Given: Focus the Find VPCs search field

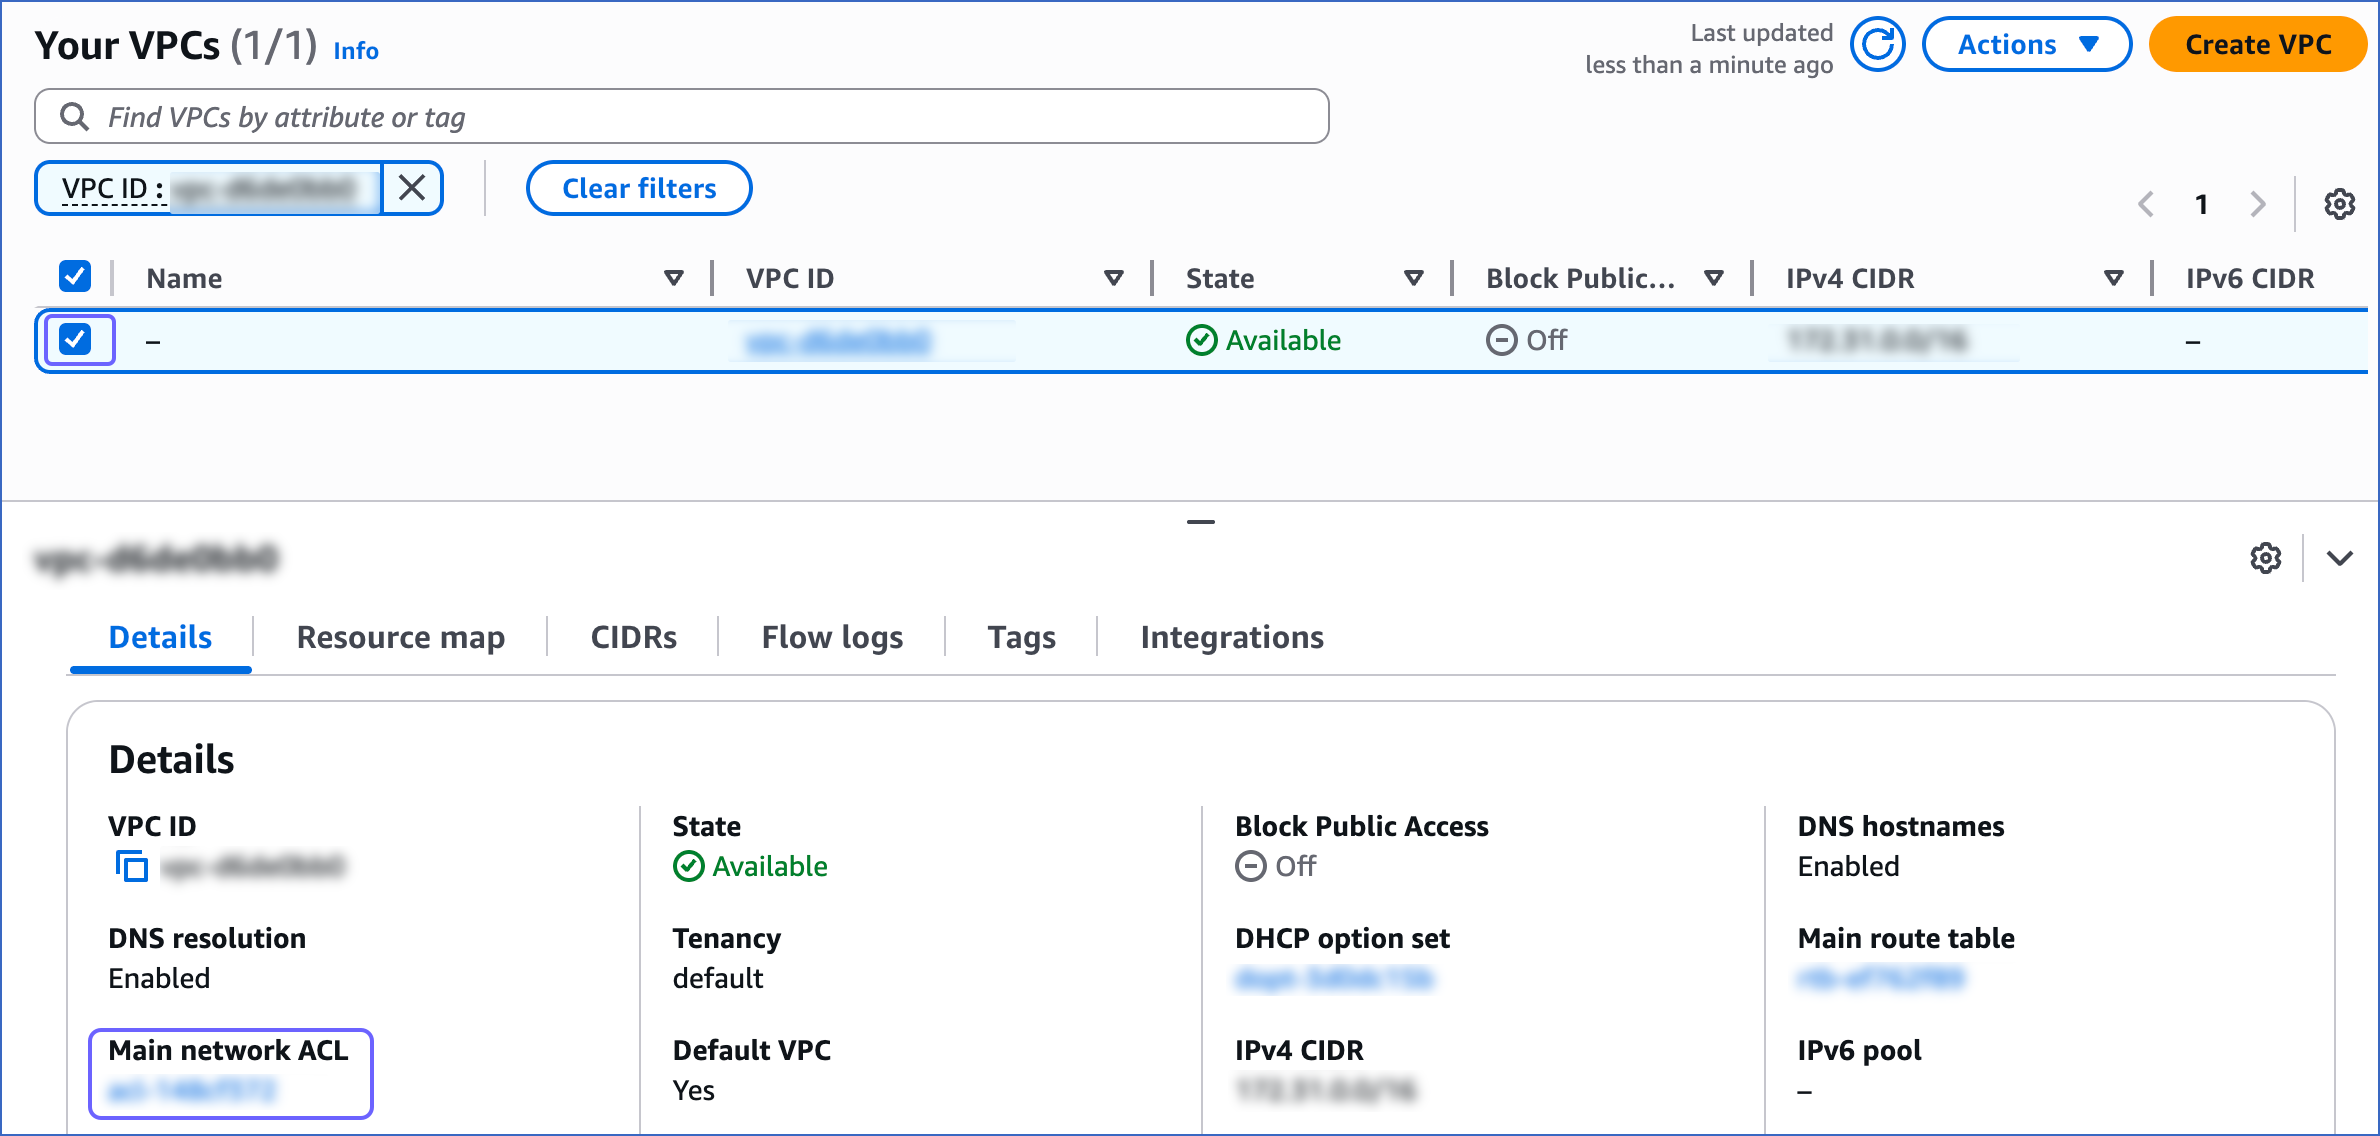Looking at the screenshot, I should pyautogui.click(x=682, y=117).
